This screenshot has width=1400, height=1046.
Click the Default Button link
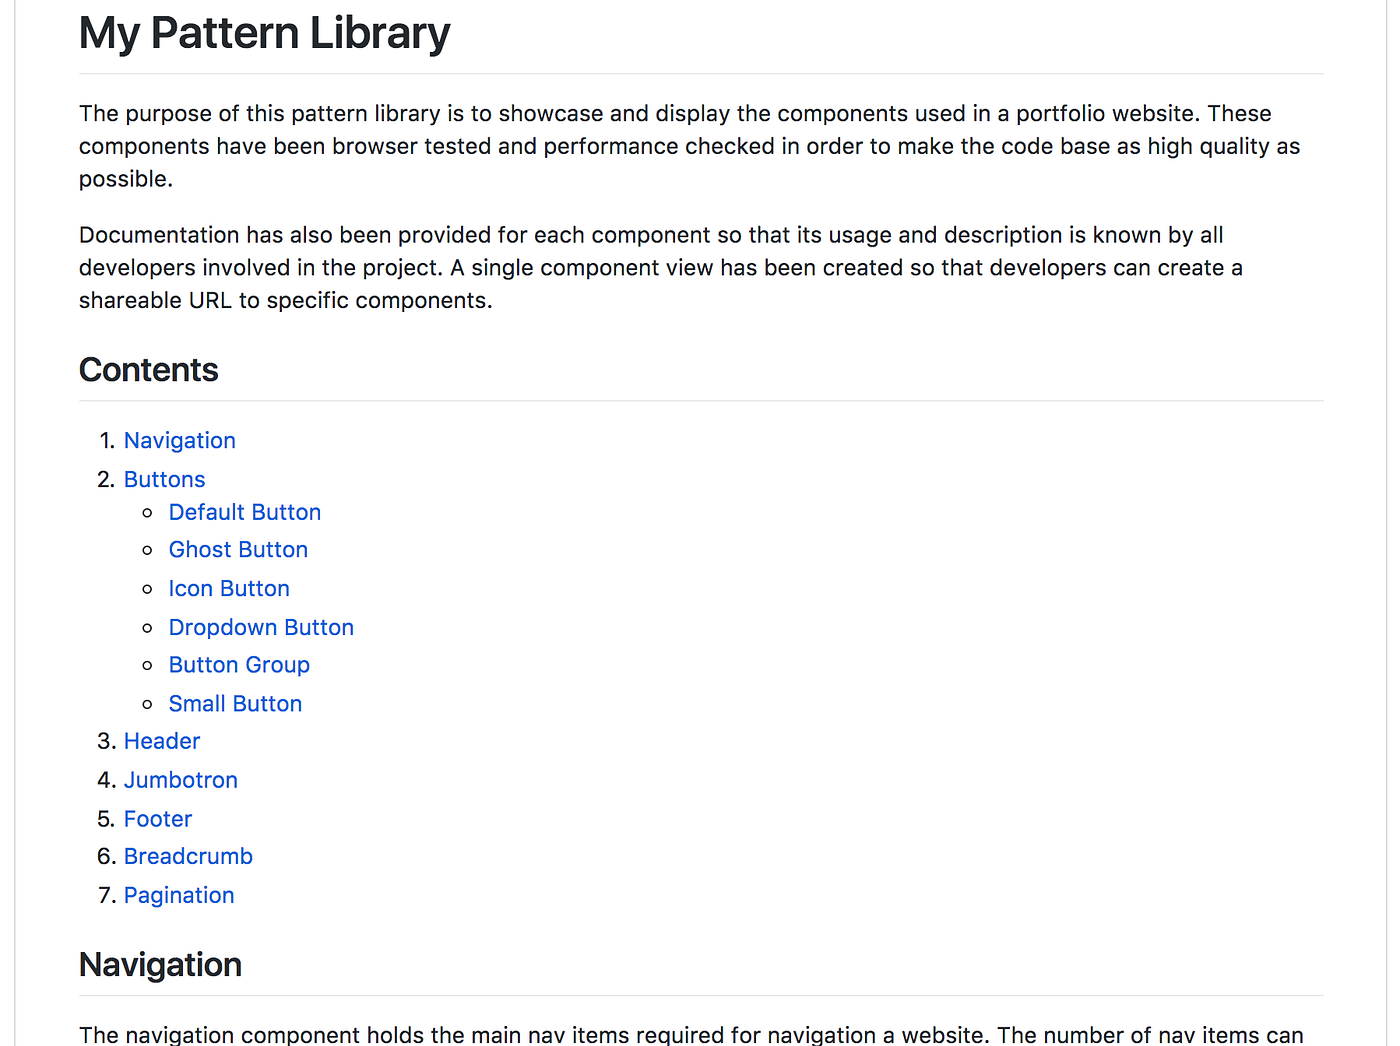[244, 511]
